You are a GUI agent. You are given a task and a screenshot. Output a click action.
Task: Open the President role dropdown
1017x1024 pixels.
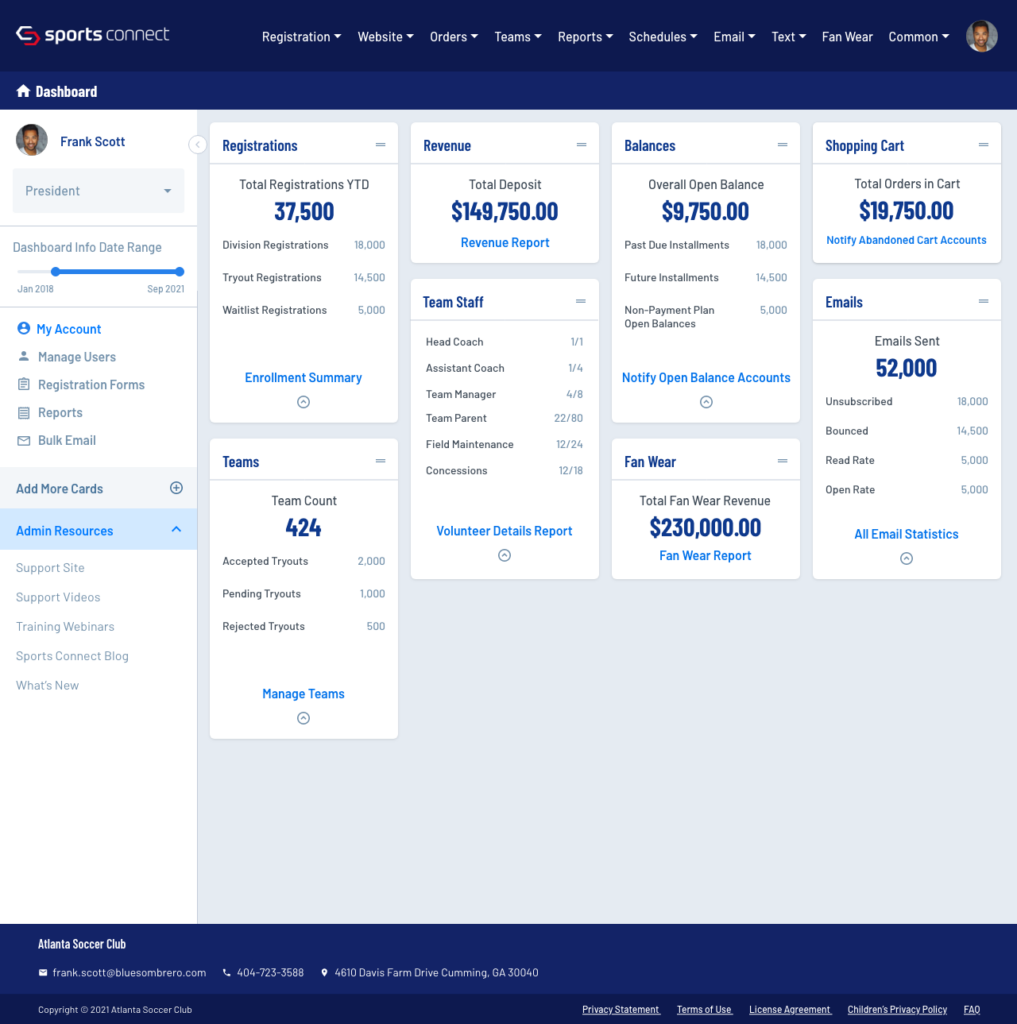(98, 191)
